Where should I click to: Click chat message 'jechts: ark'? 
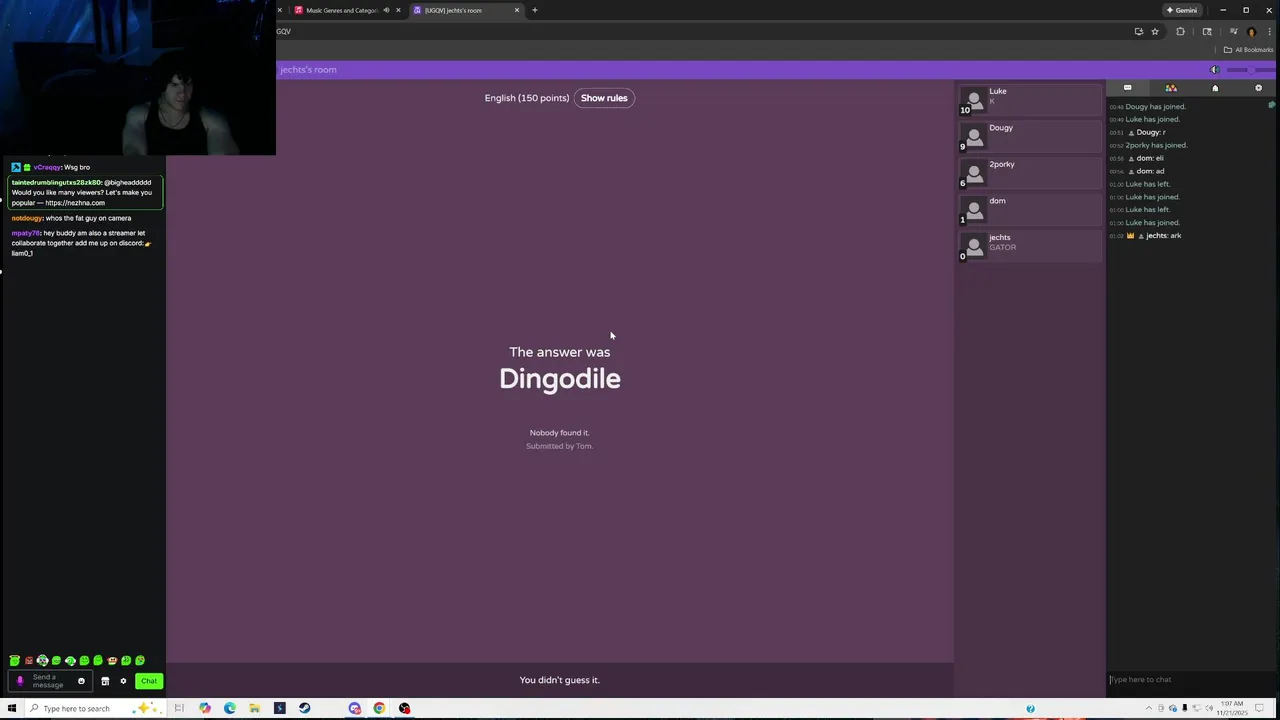tap(1163, 236)
